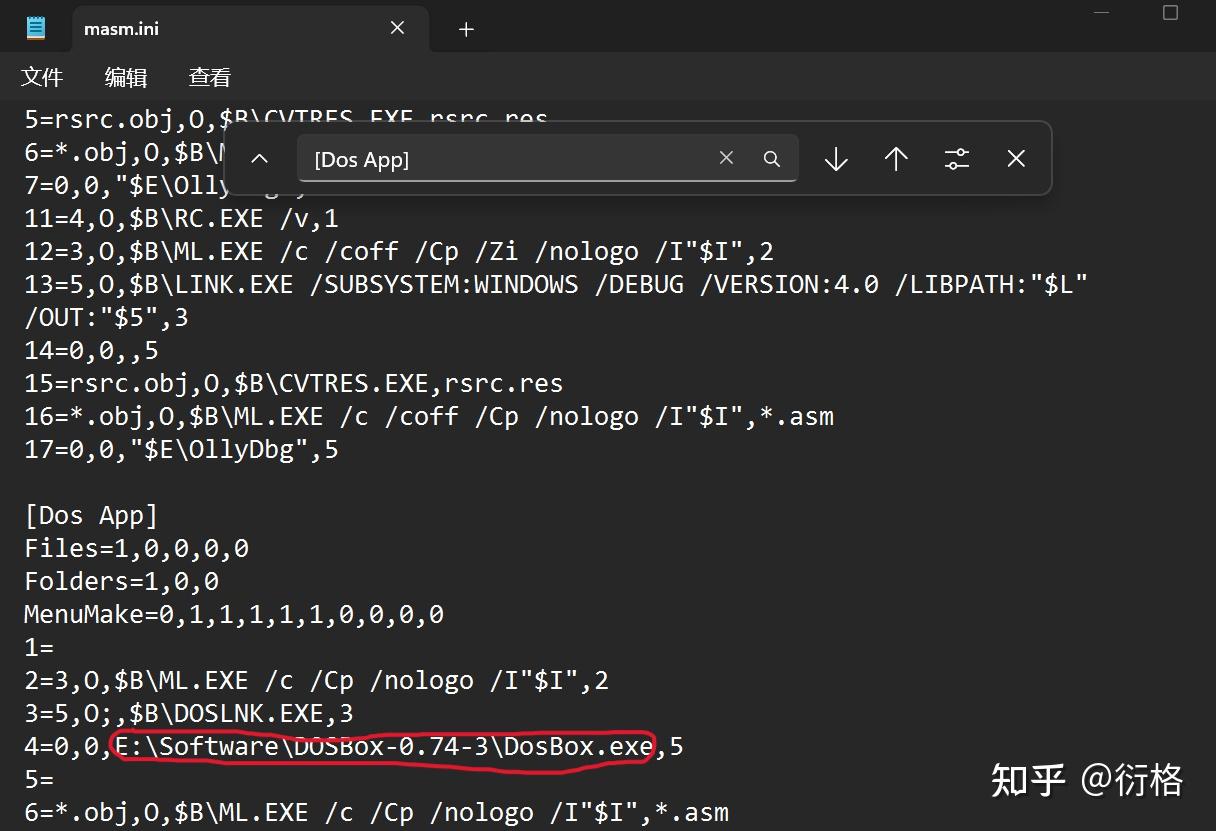Collapse the find bar via the up chevron
1216x831 pixels.
tap(259, 158)
